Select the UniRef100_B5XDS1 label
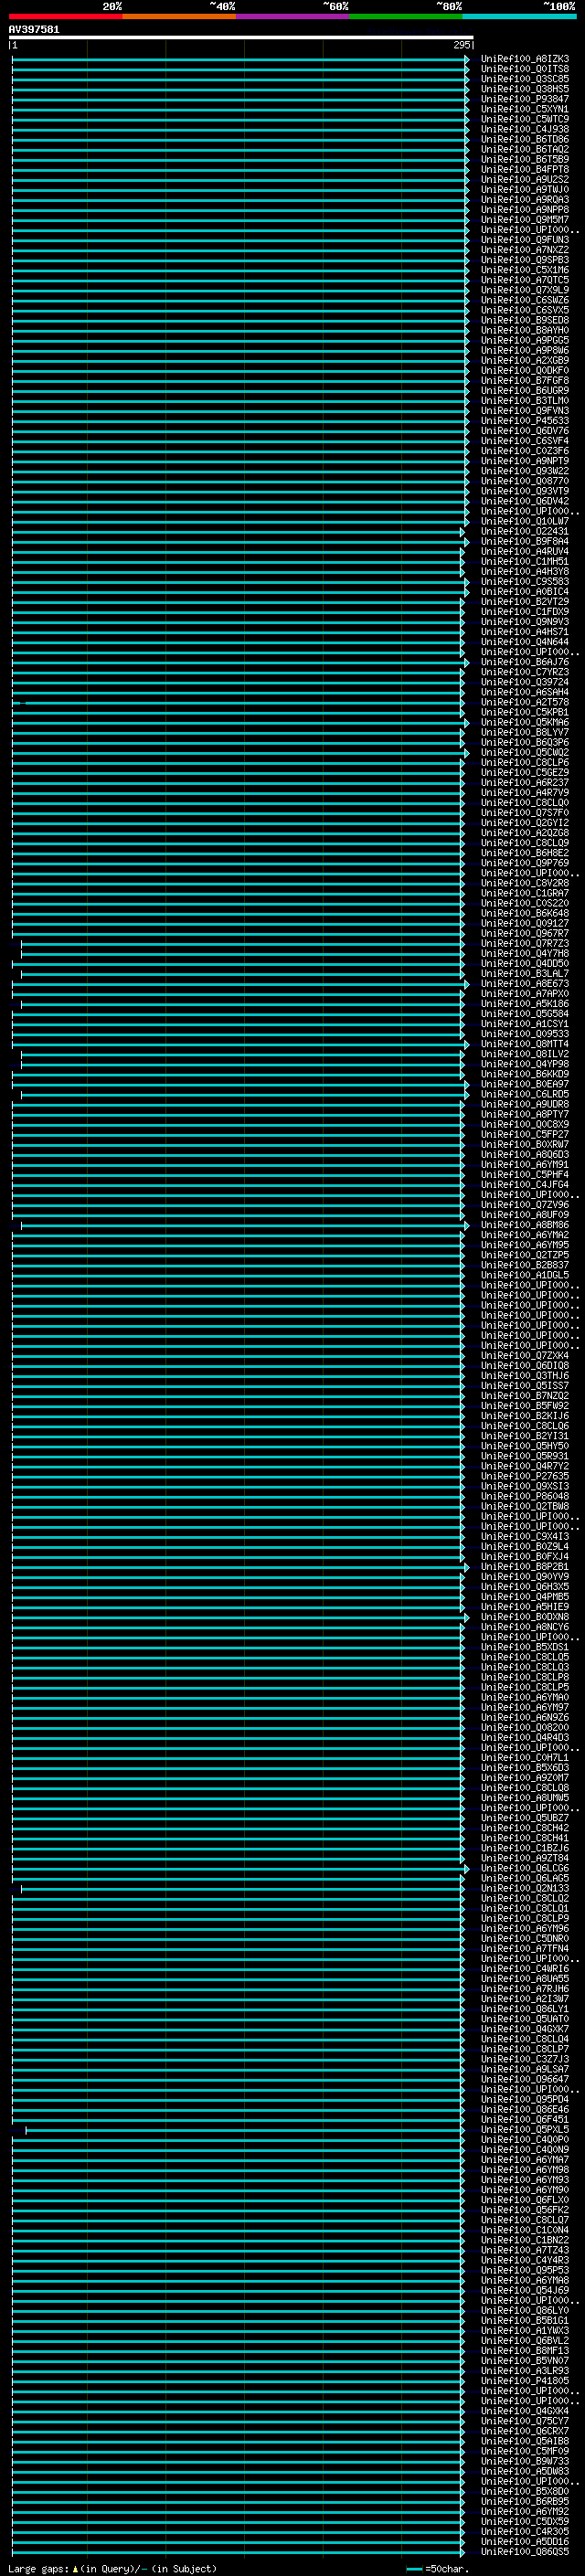 pos(525,1647)
